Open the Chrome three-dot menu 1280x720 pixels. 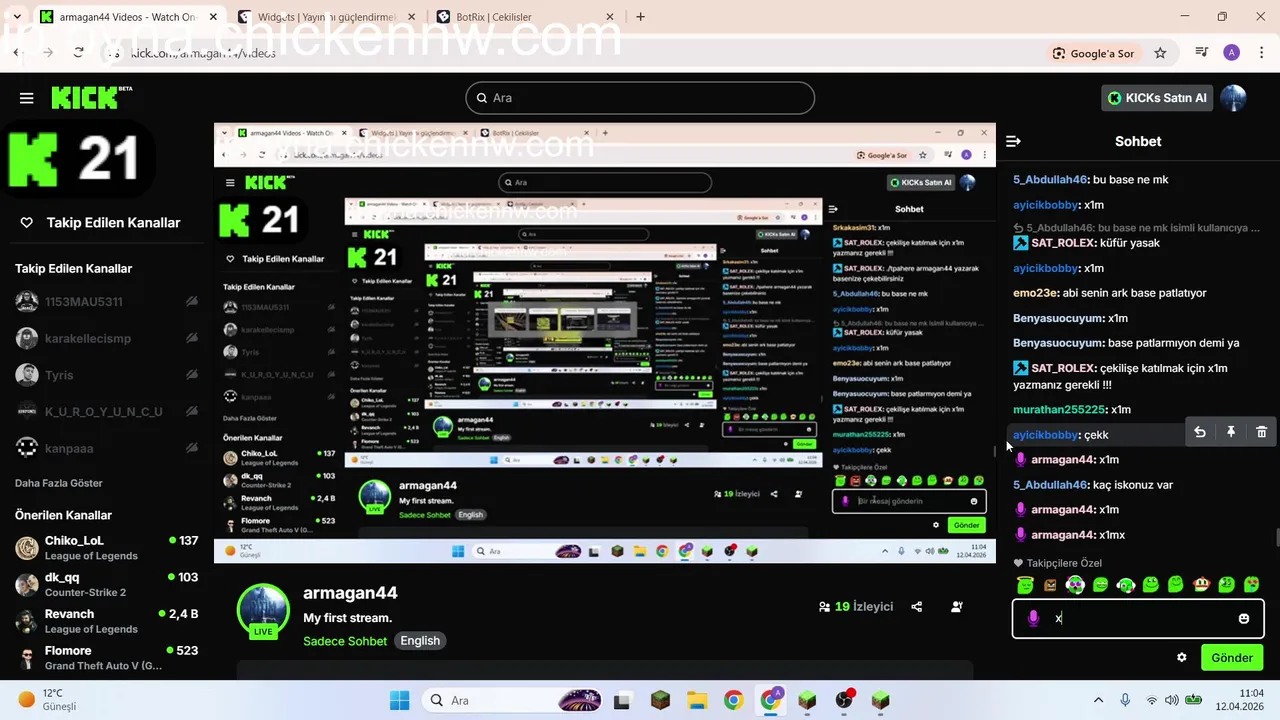(x=1262, y=53)
